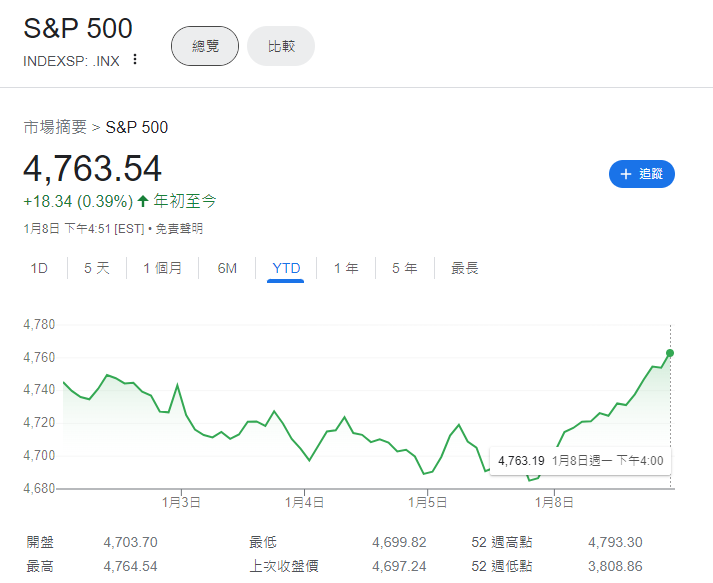Open the three-dot menu beside INDEXSP: .INX
The image size is (713, 583).
135,59
